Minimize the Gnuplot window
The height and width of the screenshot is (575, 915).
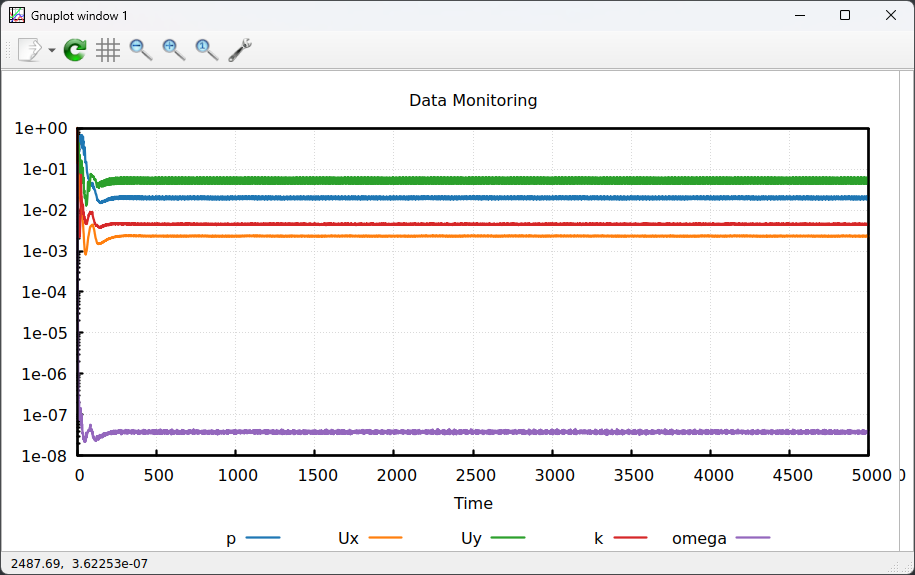[x=799, y=15]
